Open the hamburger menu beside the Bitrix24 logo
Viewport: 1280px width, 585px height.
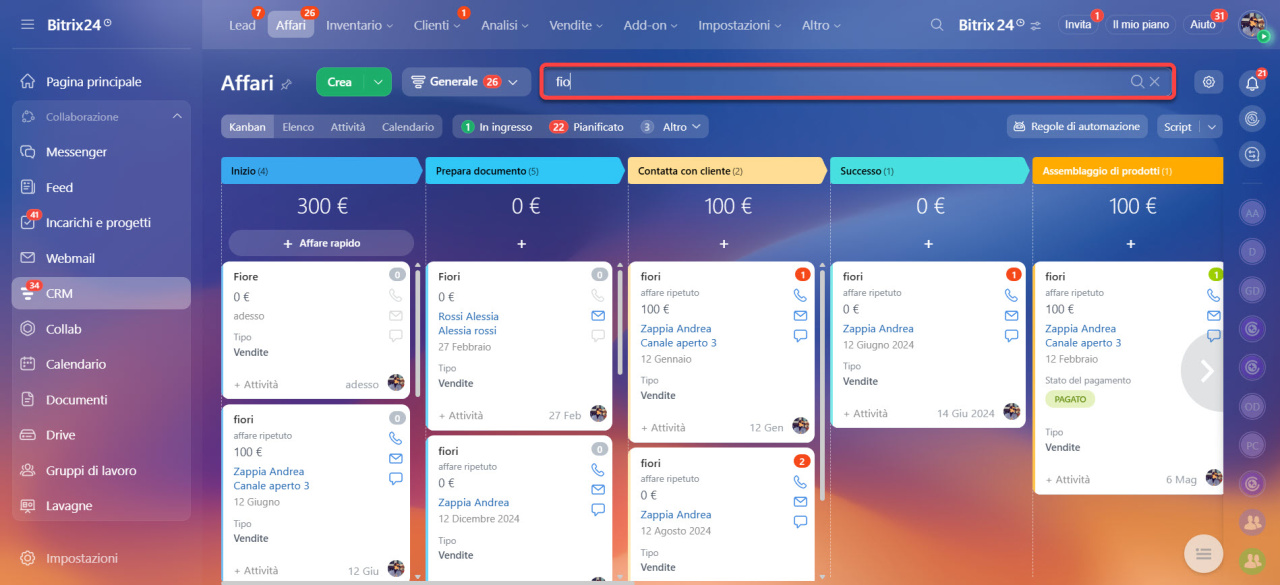click(27, 24)
